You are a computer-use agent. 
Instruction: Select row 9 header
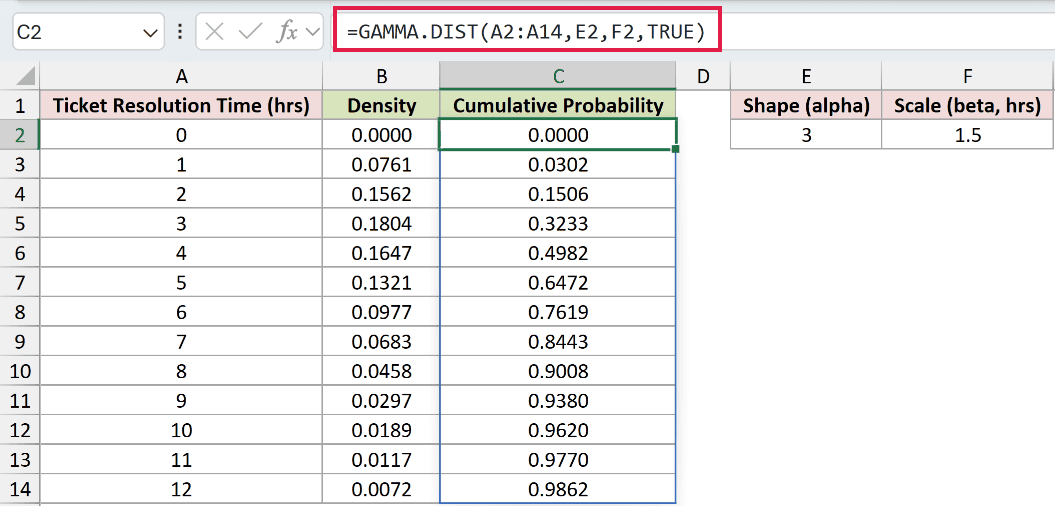20,342
